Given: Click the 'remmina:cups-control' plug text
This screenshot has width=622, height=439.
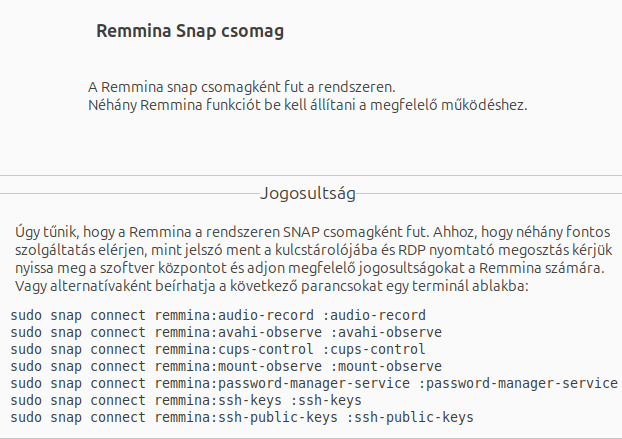Looking at the screenshot, I should pos(234,349).
